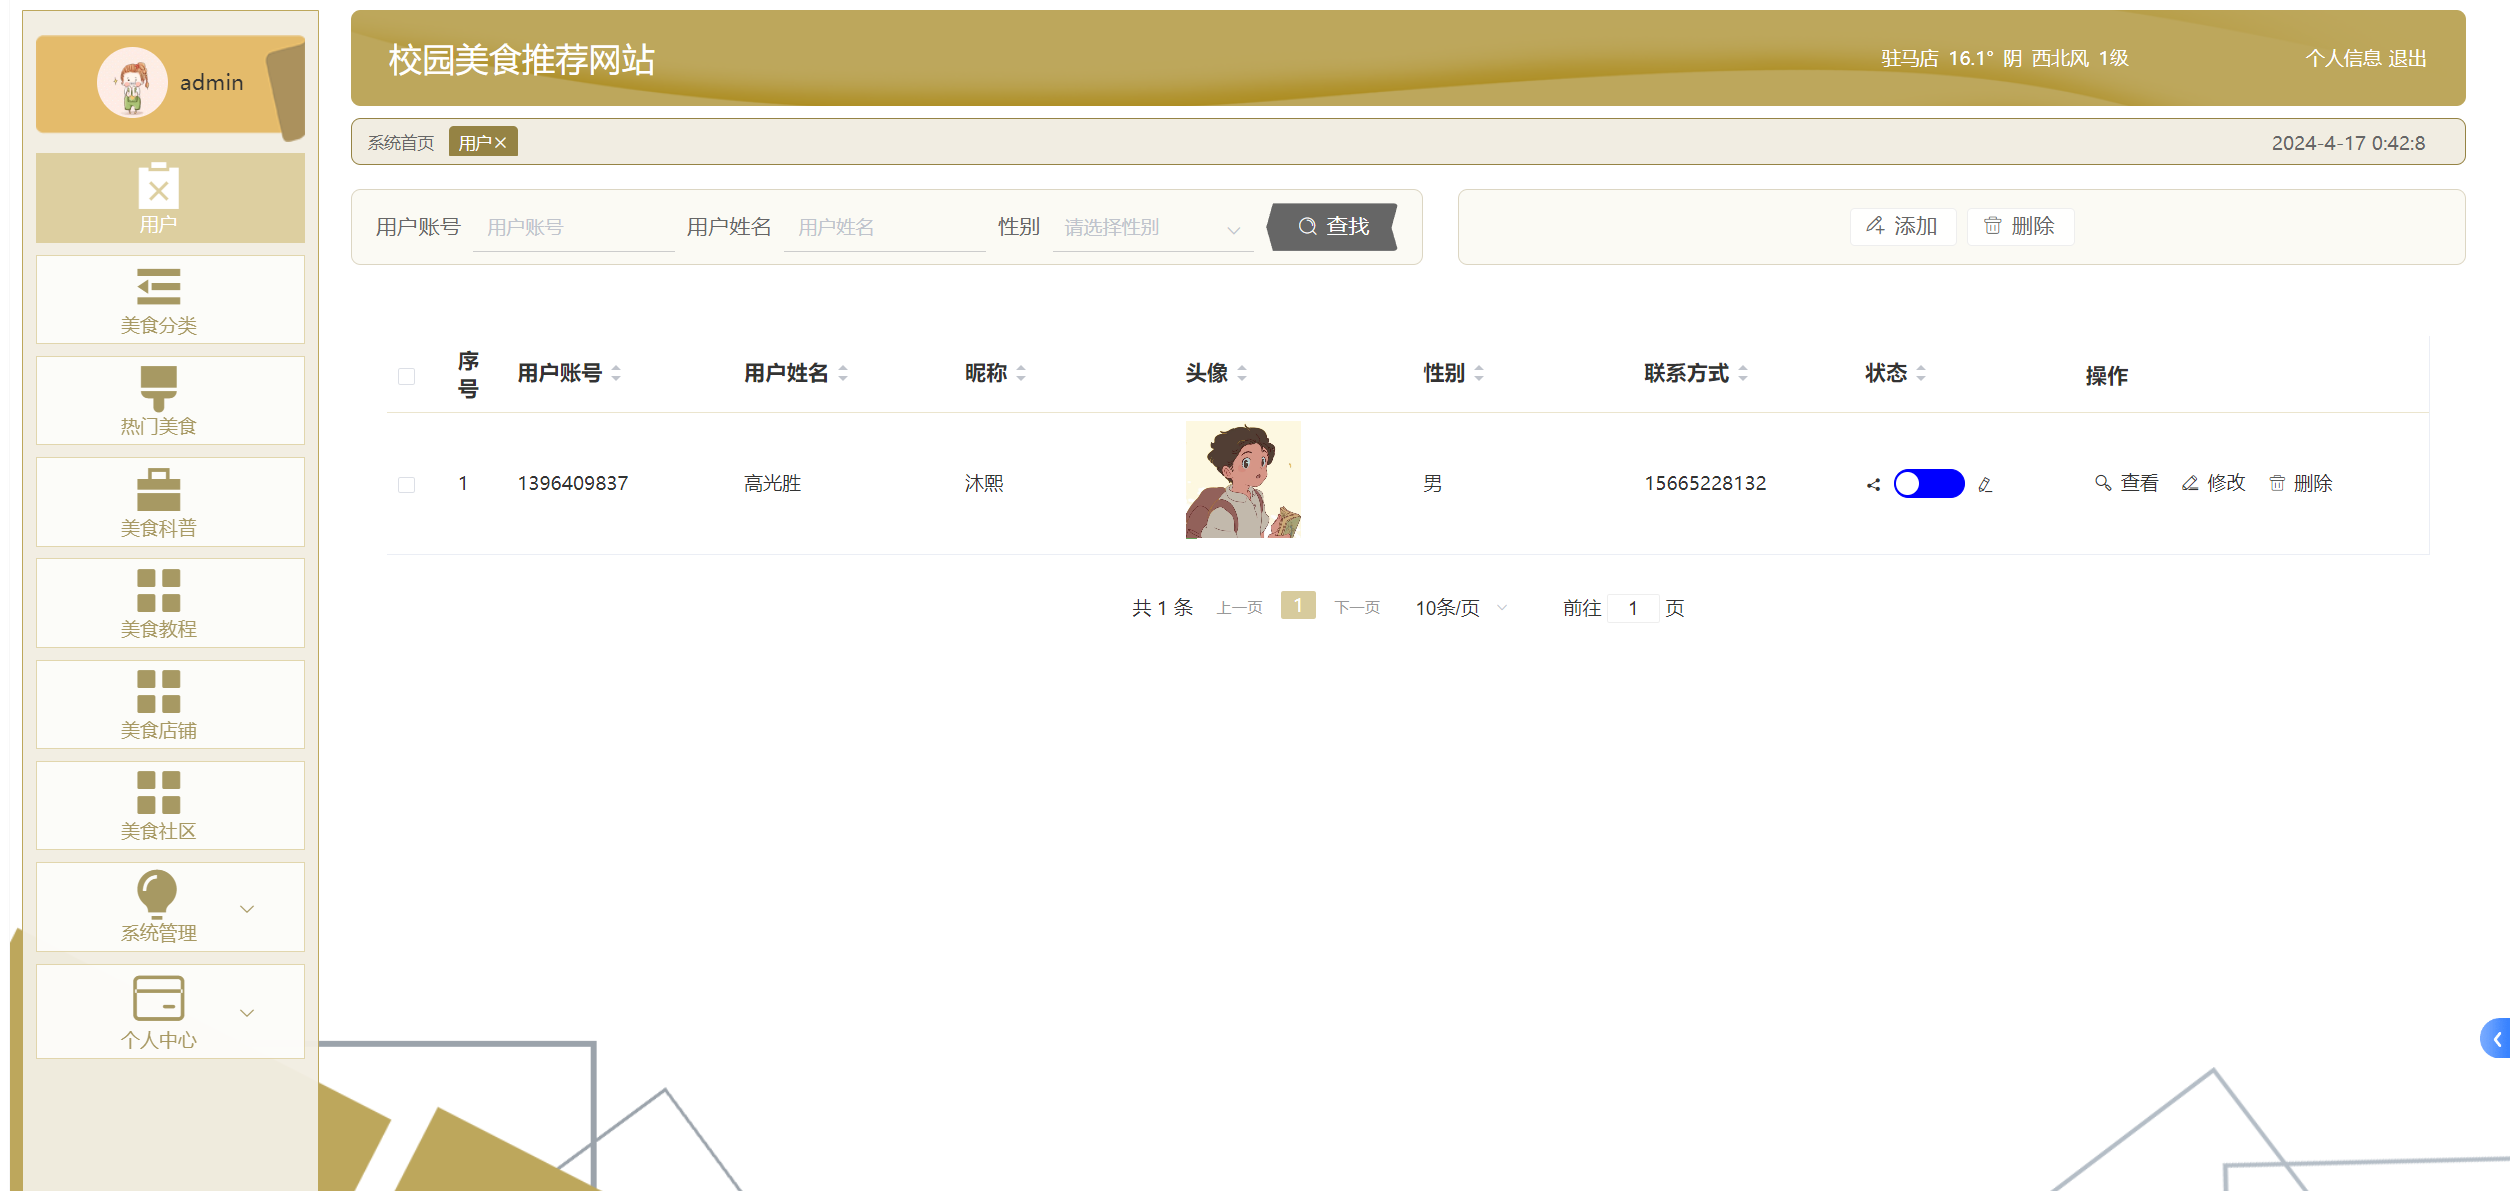Switch to the 系统首页 tab

[x=399, y=142]
